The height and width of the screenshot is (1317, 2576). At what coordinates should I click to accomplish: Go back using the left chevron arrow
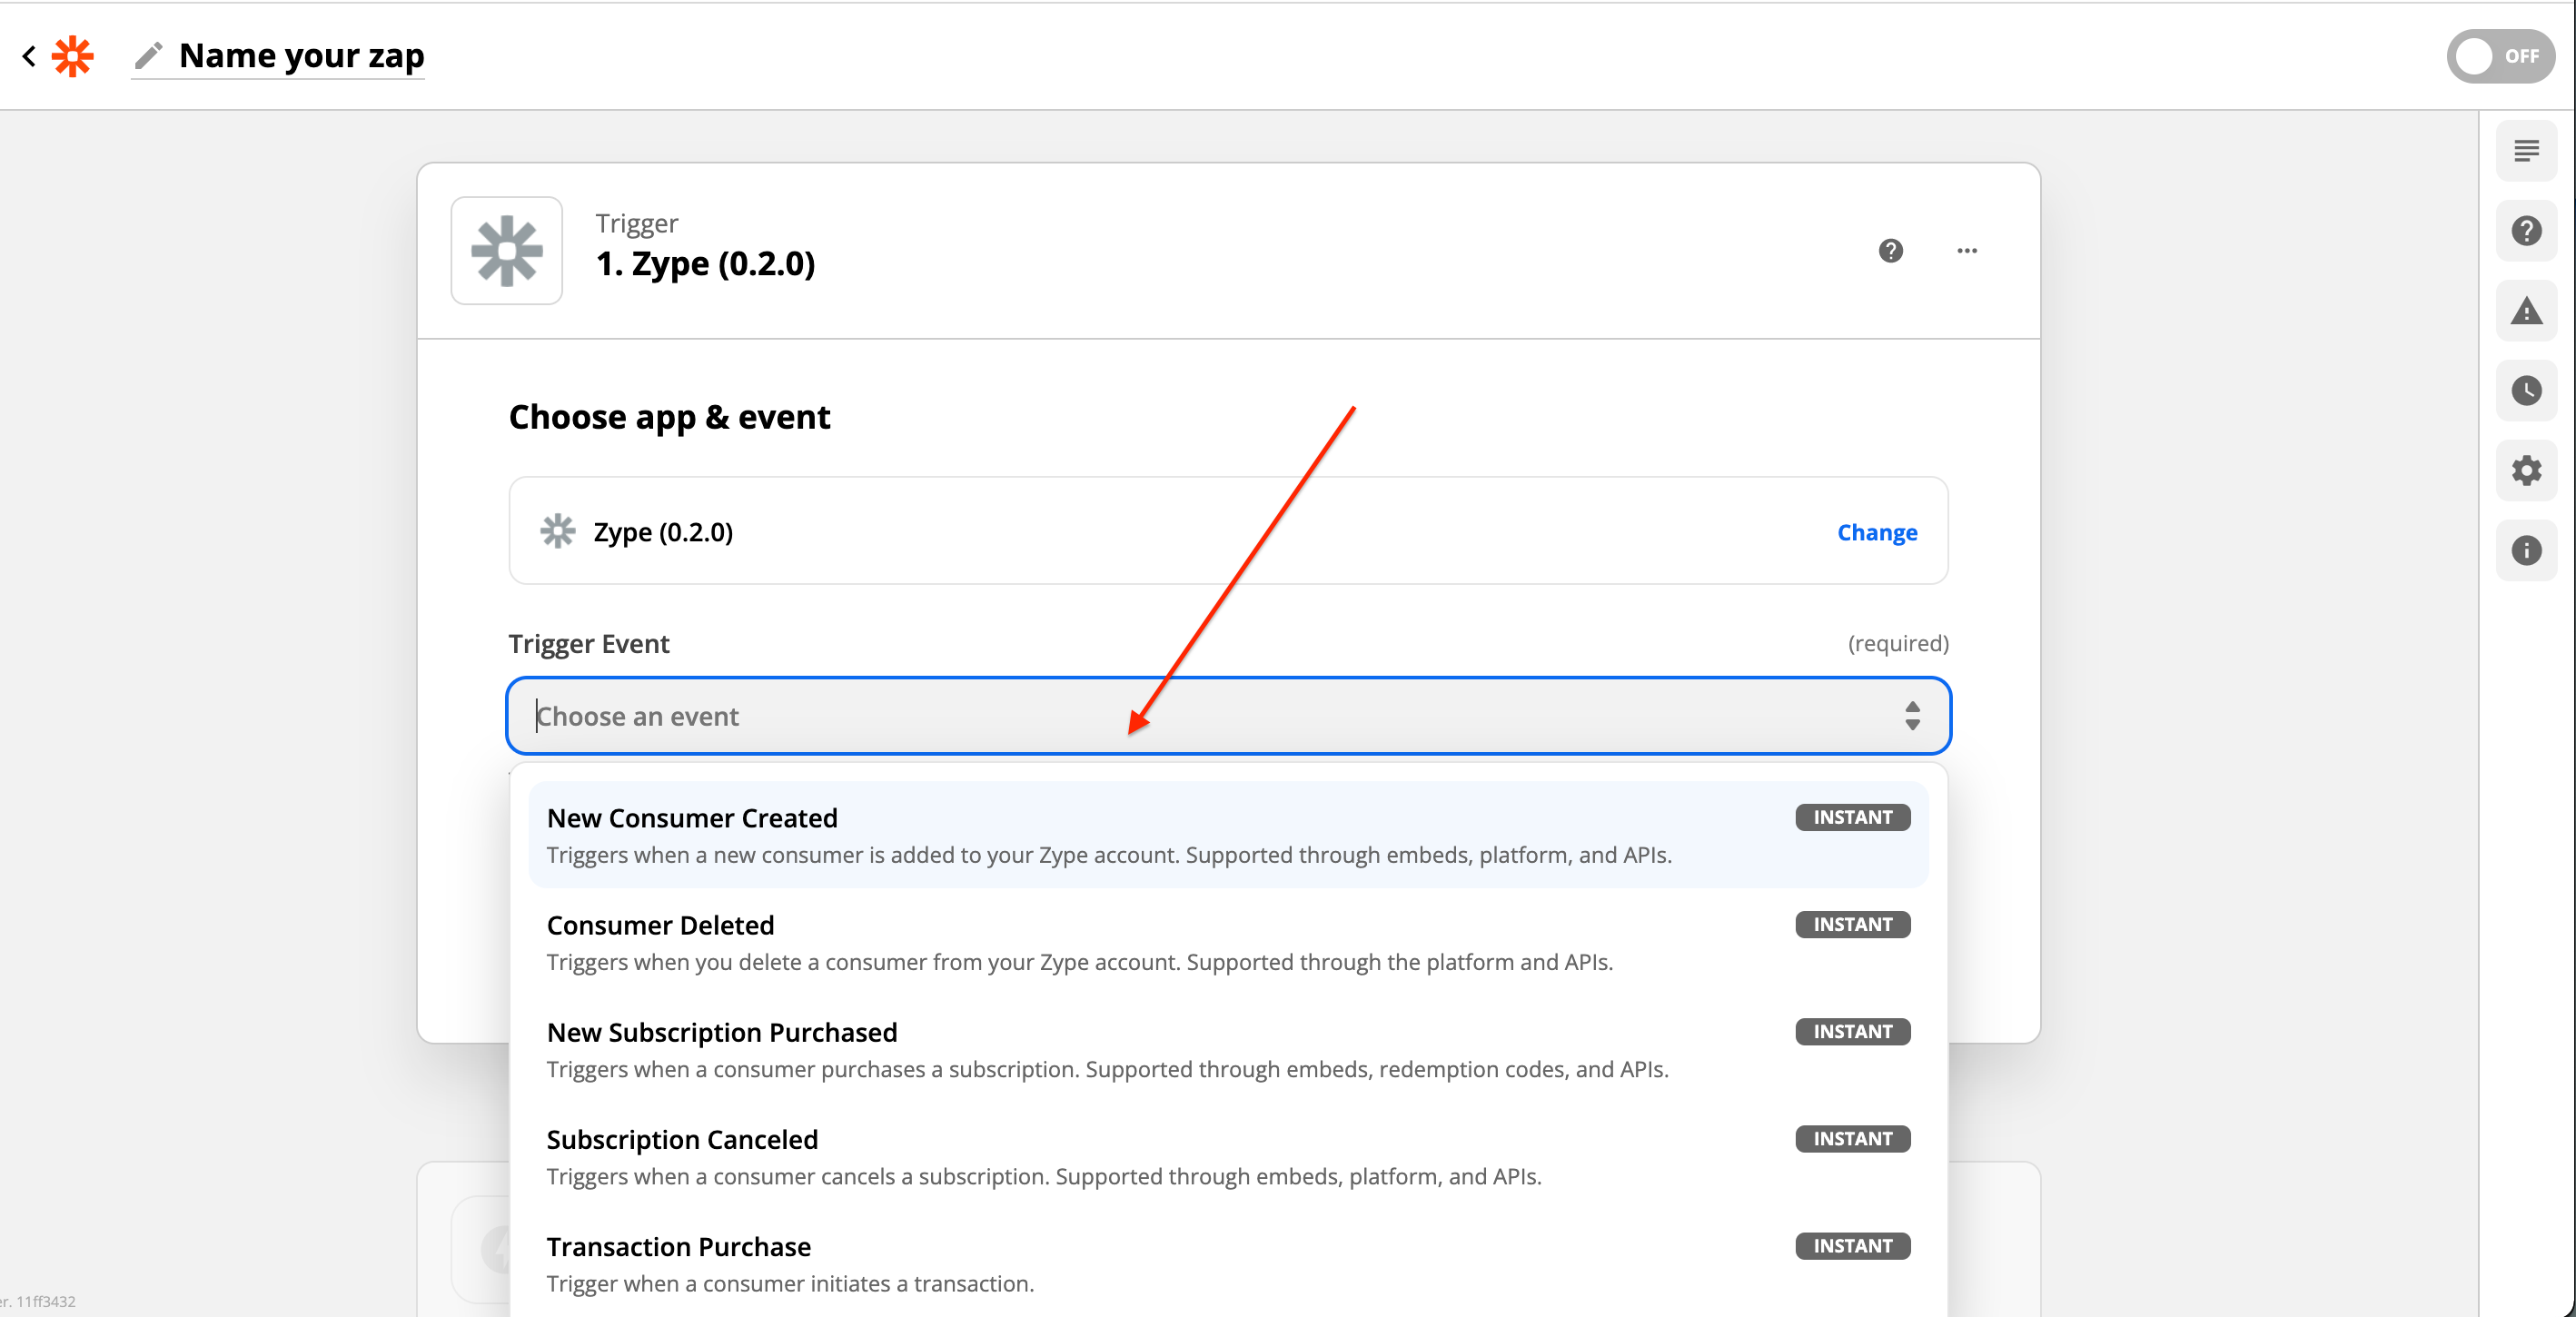tap(29, 56)
